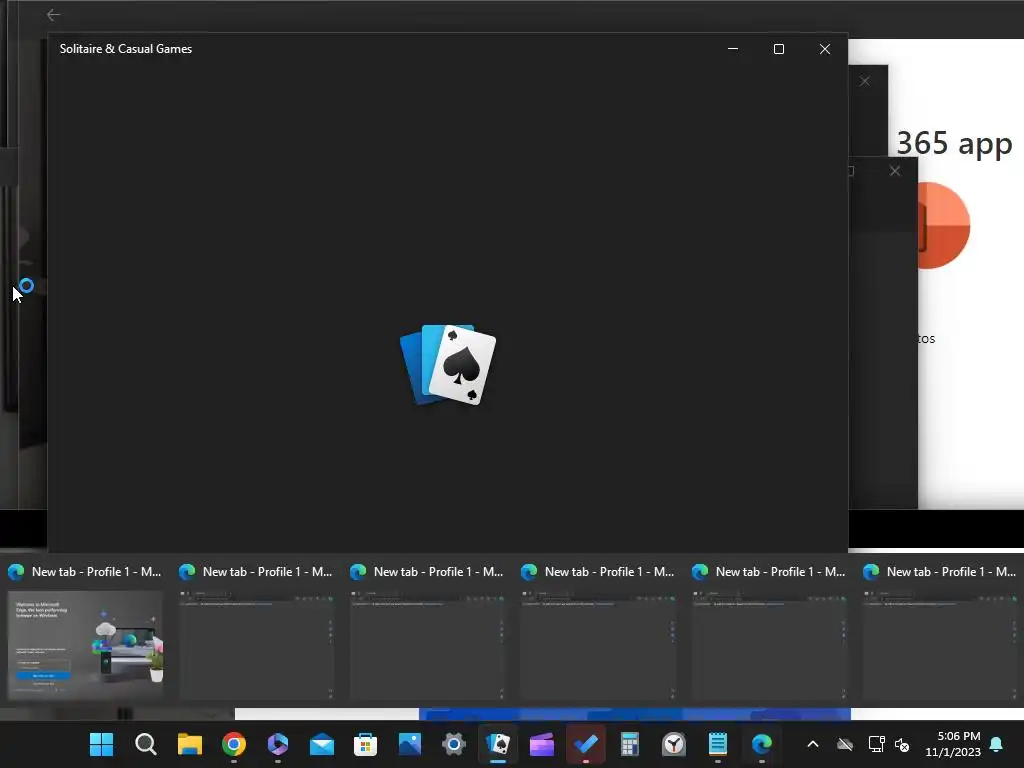Viewport: 1024px width, 768px height.
Task: Open the Clipchamp video editor icon
Action: [542, 744]
